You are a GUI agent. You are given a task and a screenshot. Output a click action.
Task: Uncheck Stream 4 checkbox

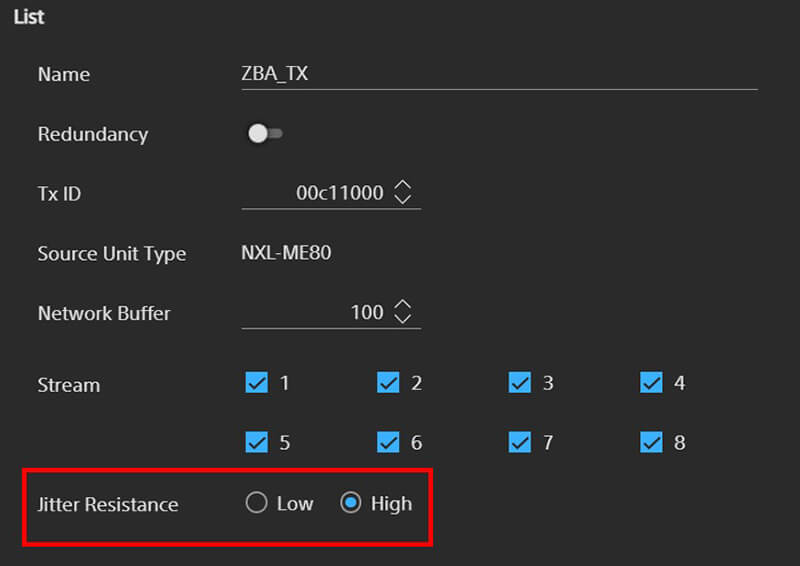652,382
